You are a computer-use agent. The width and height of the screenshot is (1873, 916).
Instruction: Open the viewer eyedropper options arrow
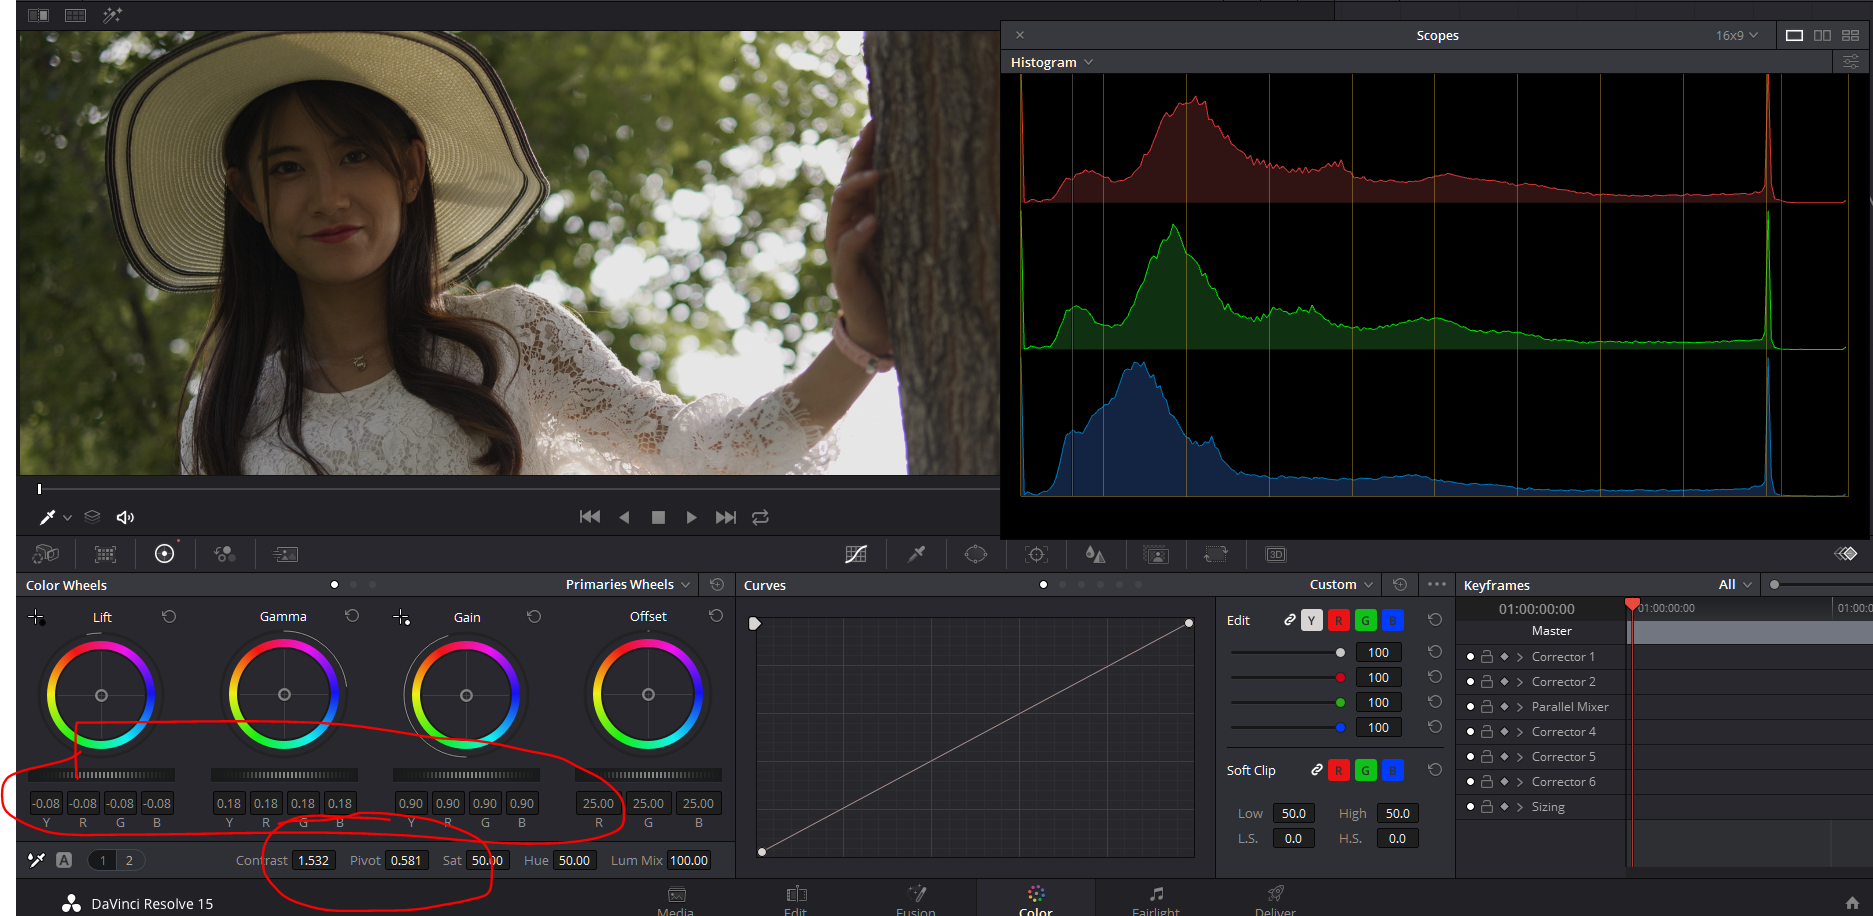pos(67,517)
